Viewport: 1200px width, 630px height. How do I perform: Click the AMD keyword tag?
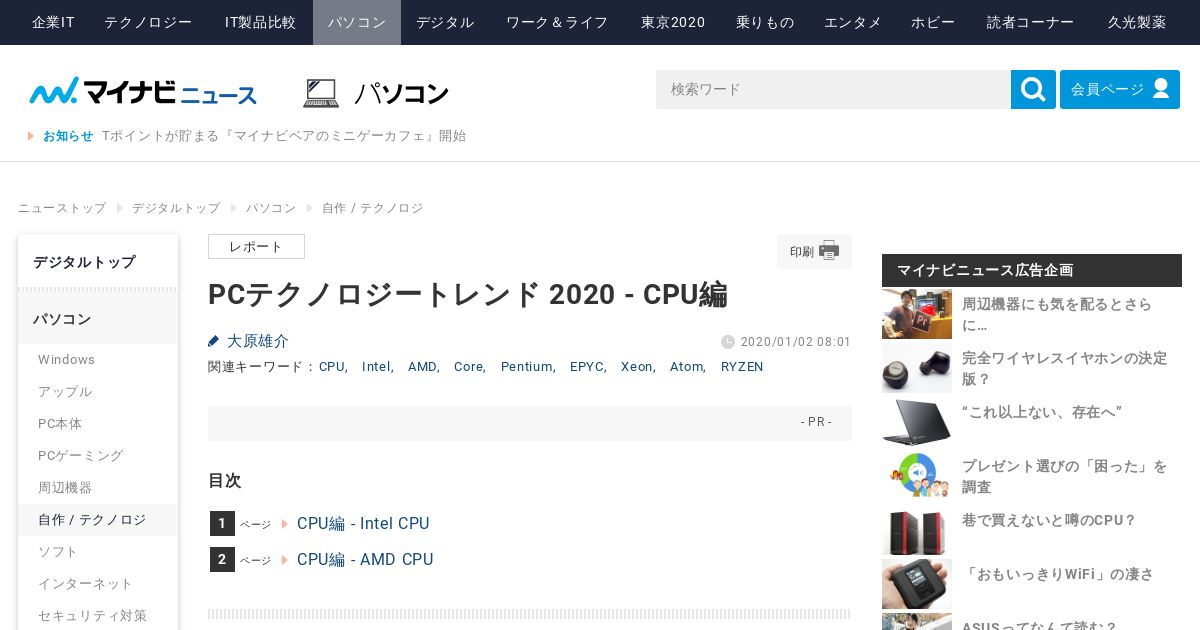pyautogui.click(x=422, y=367)
